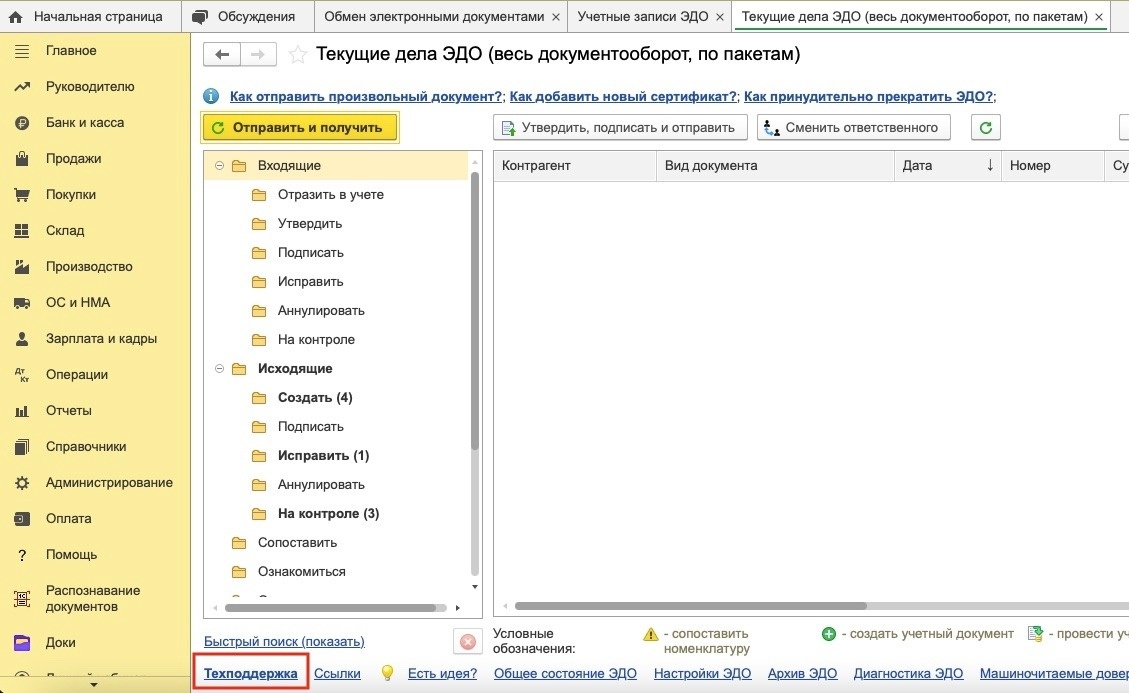
Task: Open Диагностика ЭДО link
Action: (x=908, y=674)
